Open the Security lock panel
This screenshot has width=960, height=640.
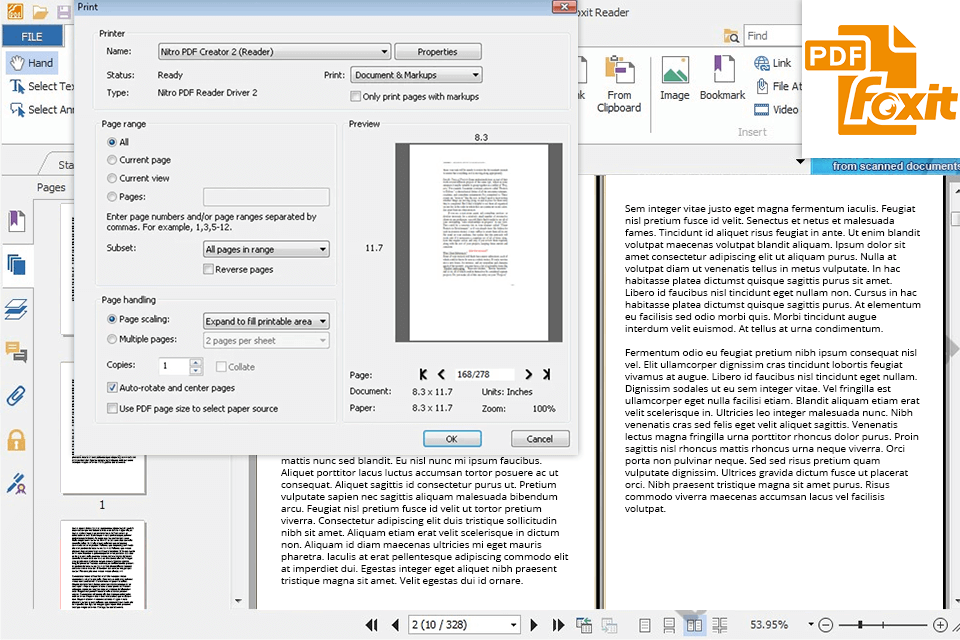pos(16,439)
